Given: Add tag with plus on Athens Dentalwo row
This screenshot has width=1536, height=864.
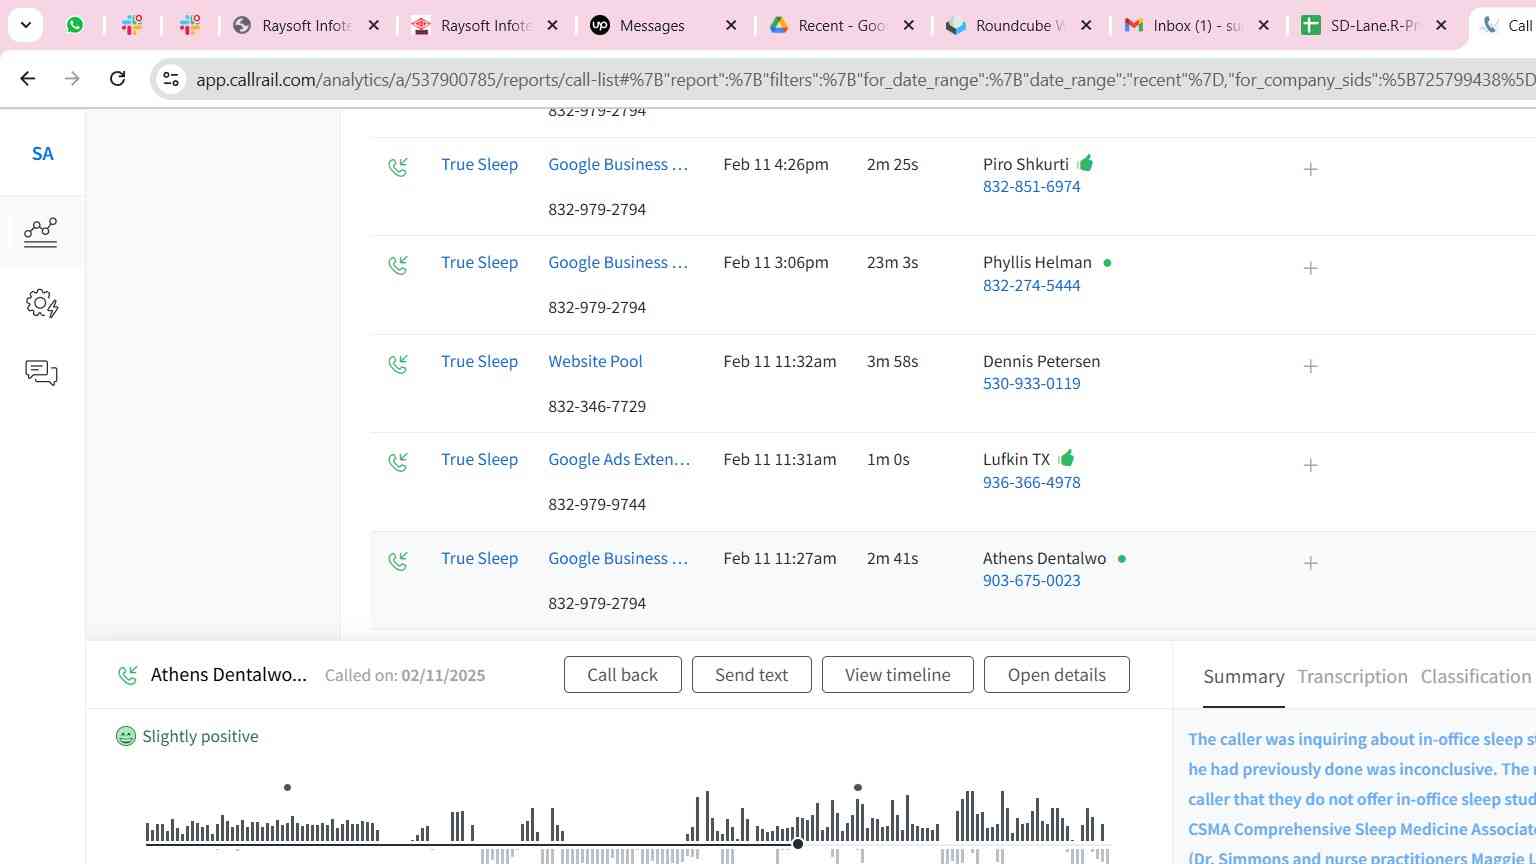Looking at the screenshot, I should tap(1310, 563).
